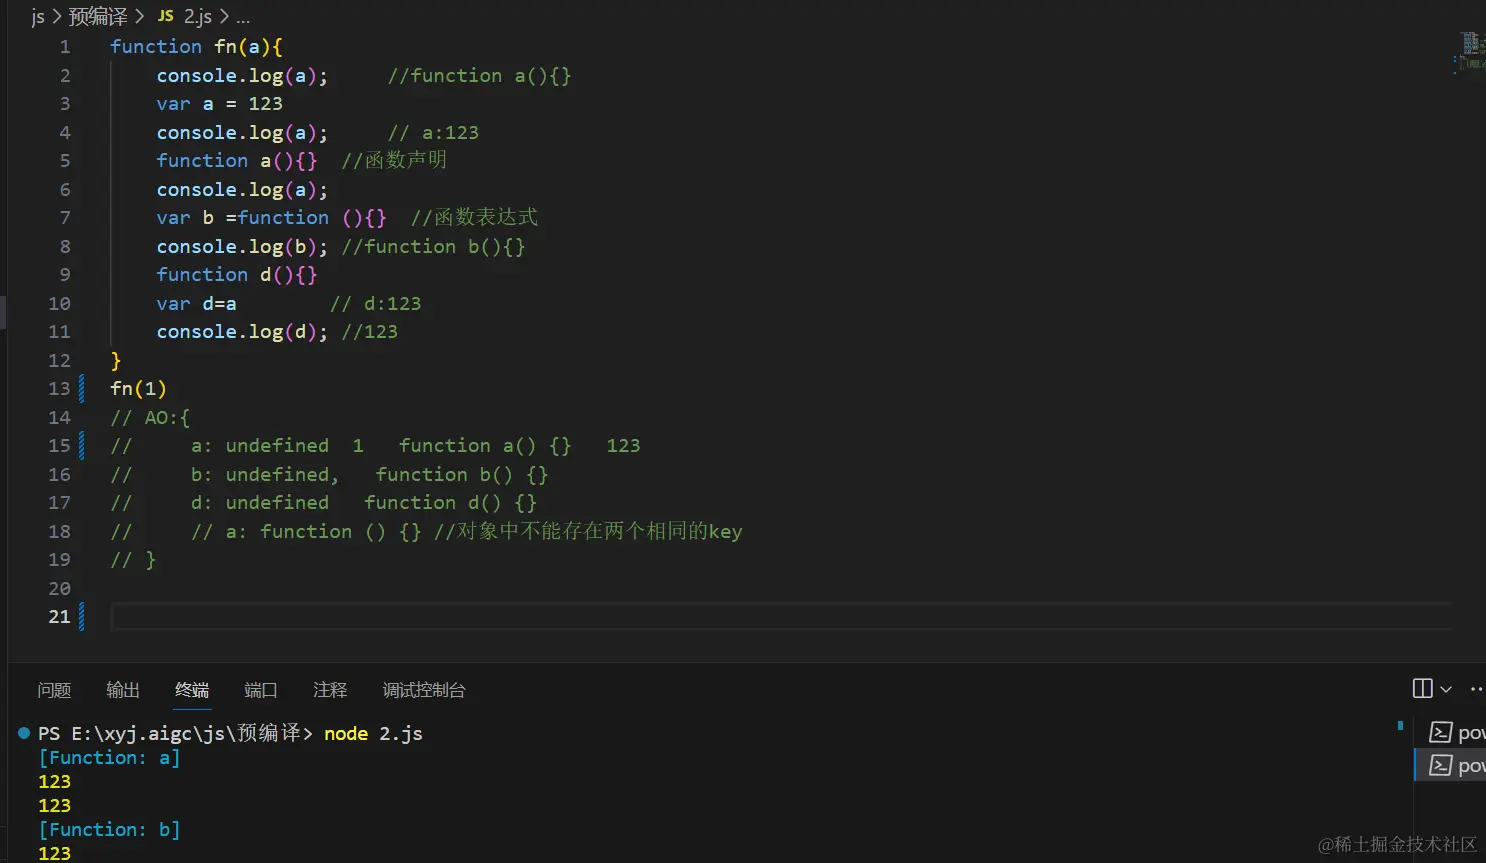The image size is (1486, 863).
Task: Click '[Function: a]' terminal output
Action: pyautogui.click(x=110, y=758)
